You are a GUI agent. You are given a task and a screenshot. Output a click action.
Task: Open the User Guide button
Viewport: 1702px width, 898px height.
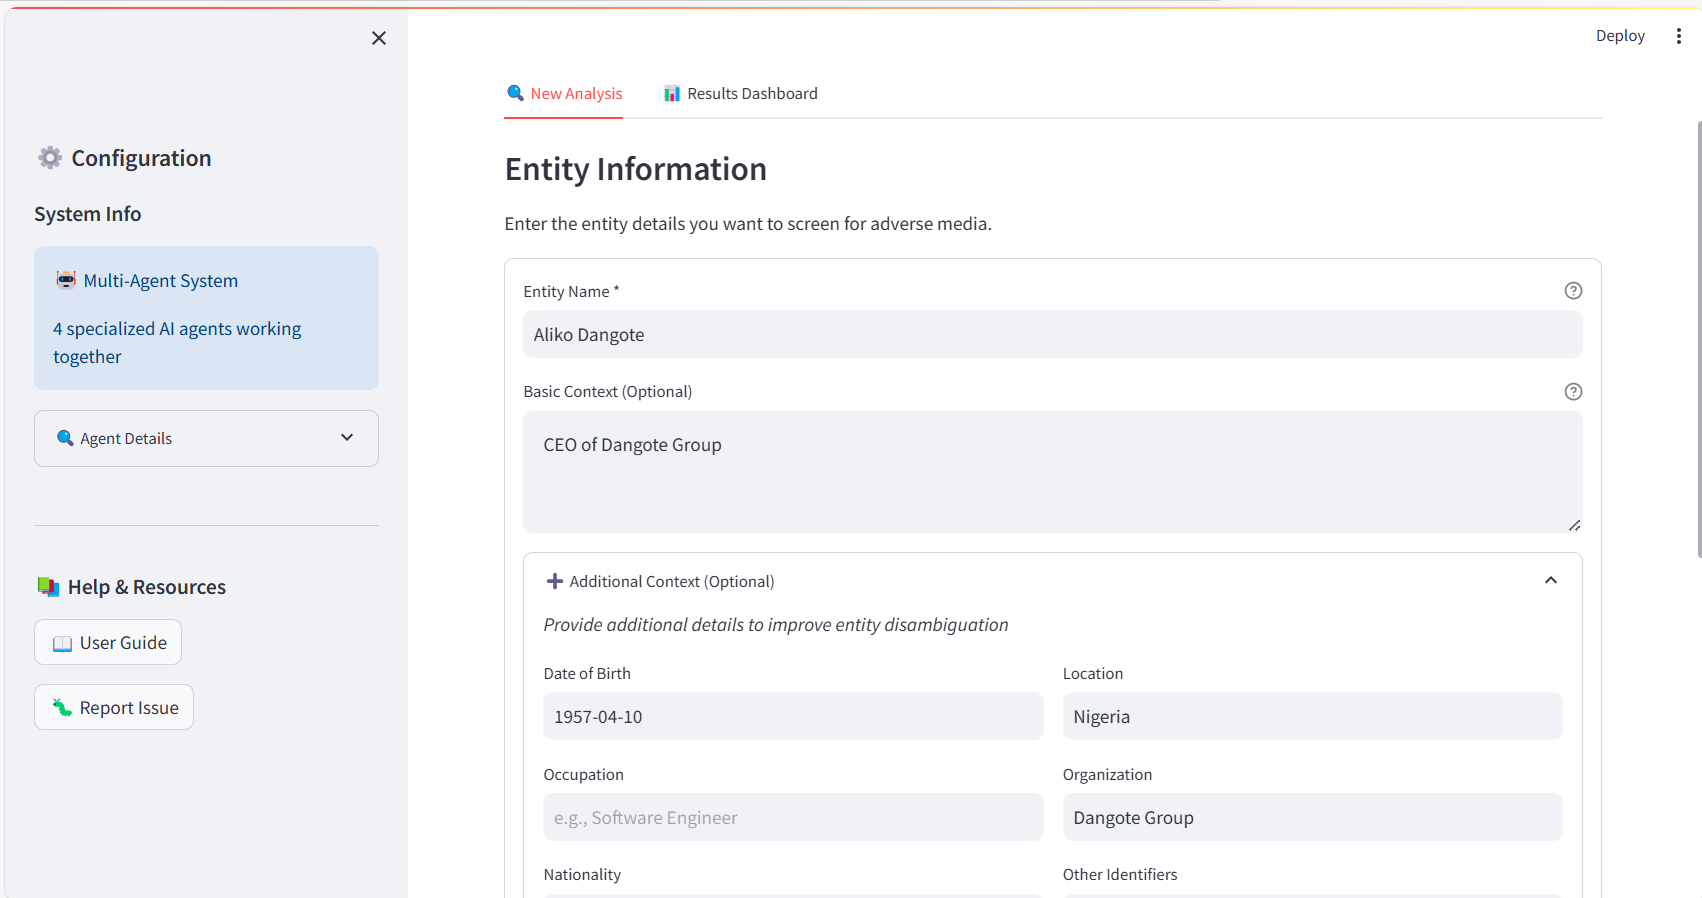108,643
